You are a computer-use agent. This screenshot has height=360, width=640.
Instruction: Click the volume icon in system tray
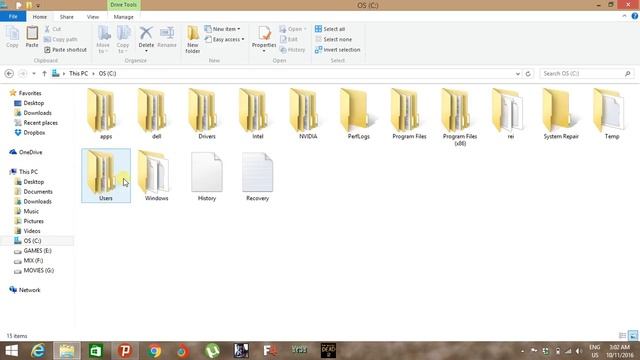(x=578, y=351)
